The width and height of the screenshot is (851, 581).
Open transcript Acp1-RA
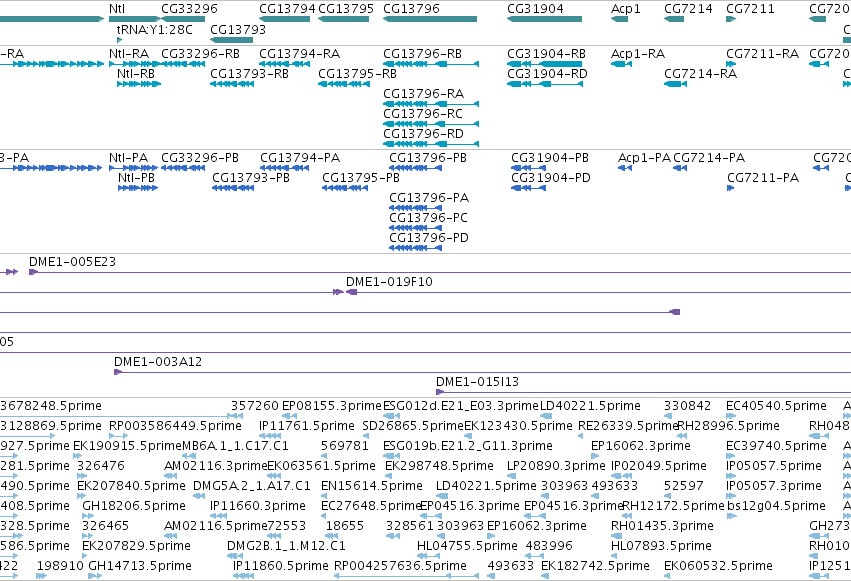[x=638, y=54]
